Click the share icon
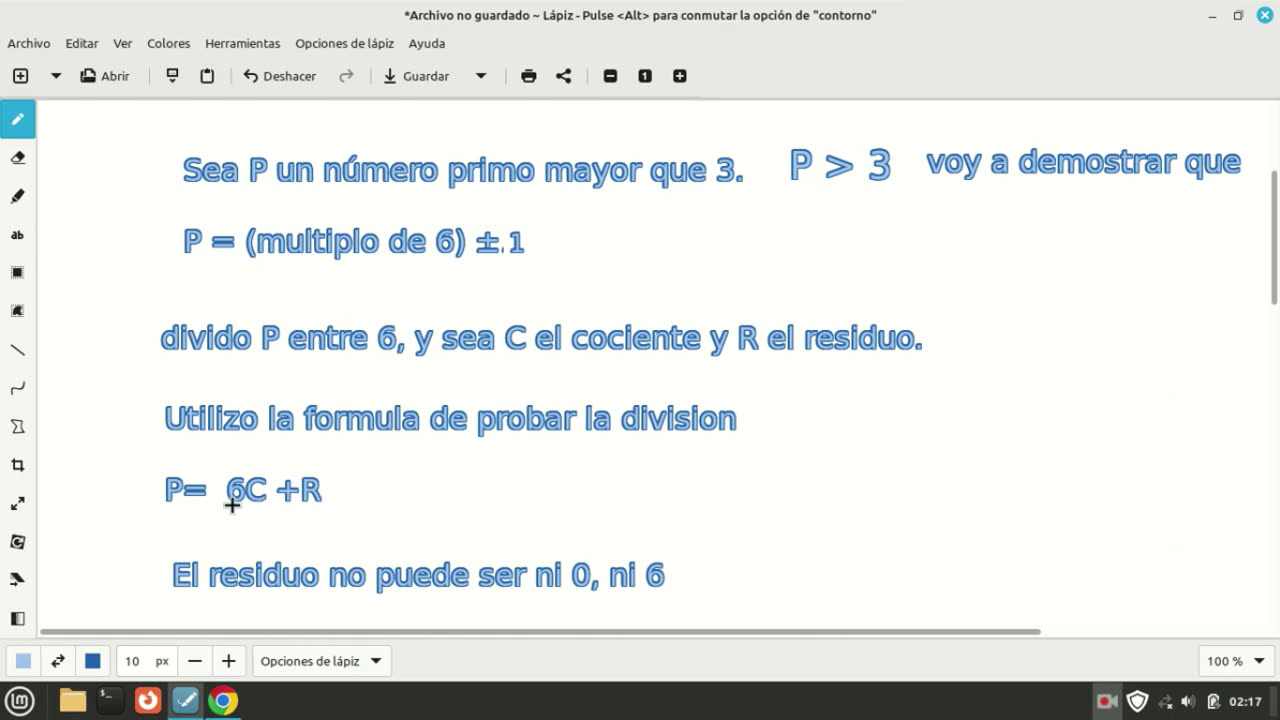1280x720 pixels. point(564,76)
